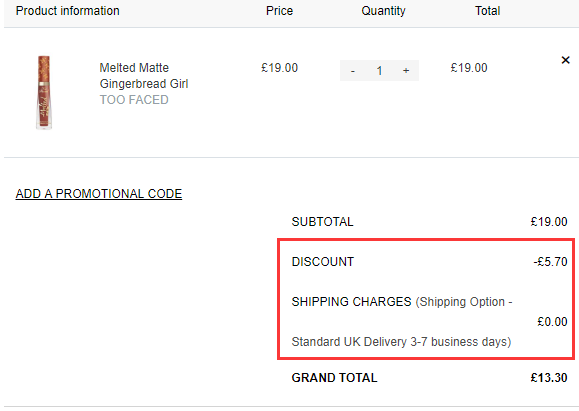
Task: Decrease quantity with minus button
Action: [x=353, y=71]
